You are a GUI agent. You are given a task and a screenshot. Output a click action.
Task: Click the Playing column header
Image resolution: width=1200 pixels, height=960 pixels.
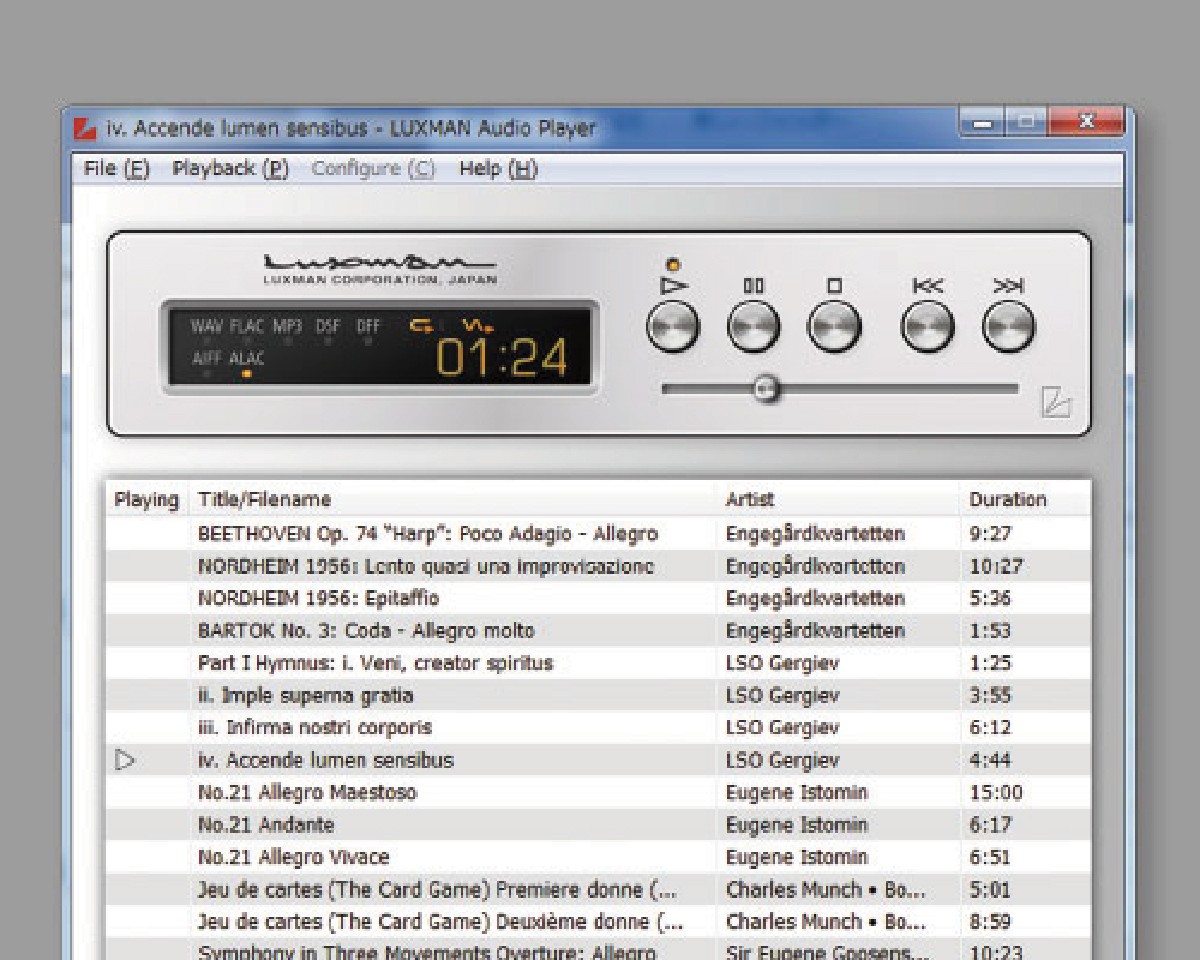[146, 499]
